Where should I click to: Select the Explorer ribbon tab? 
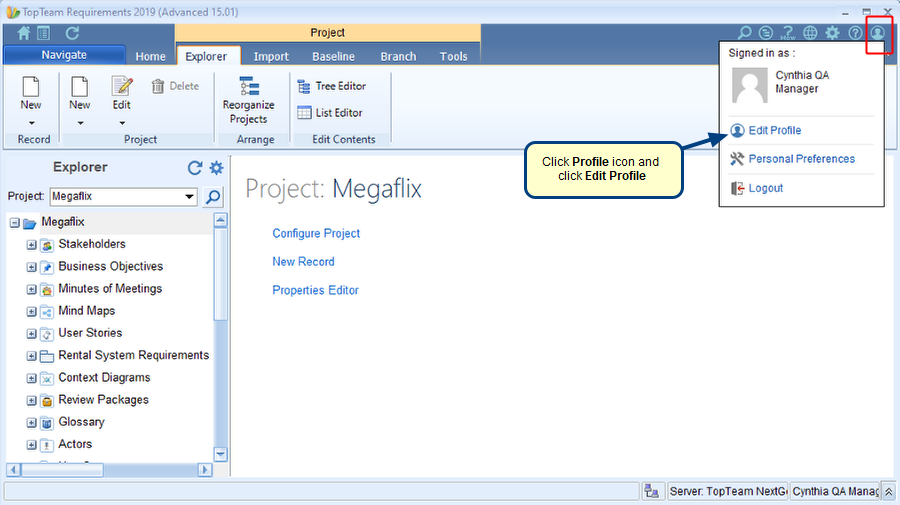206,56
